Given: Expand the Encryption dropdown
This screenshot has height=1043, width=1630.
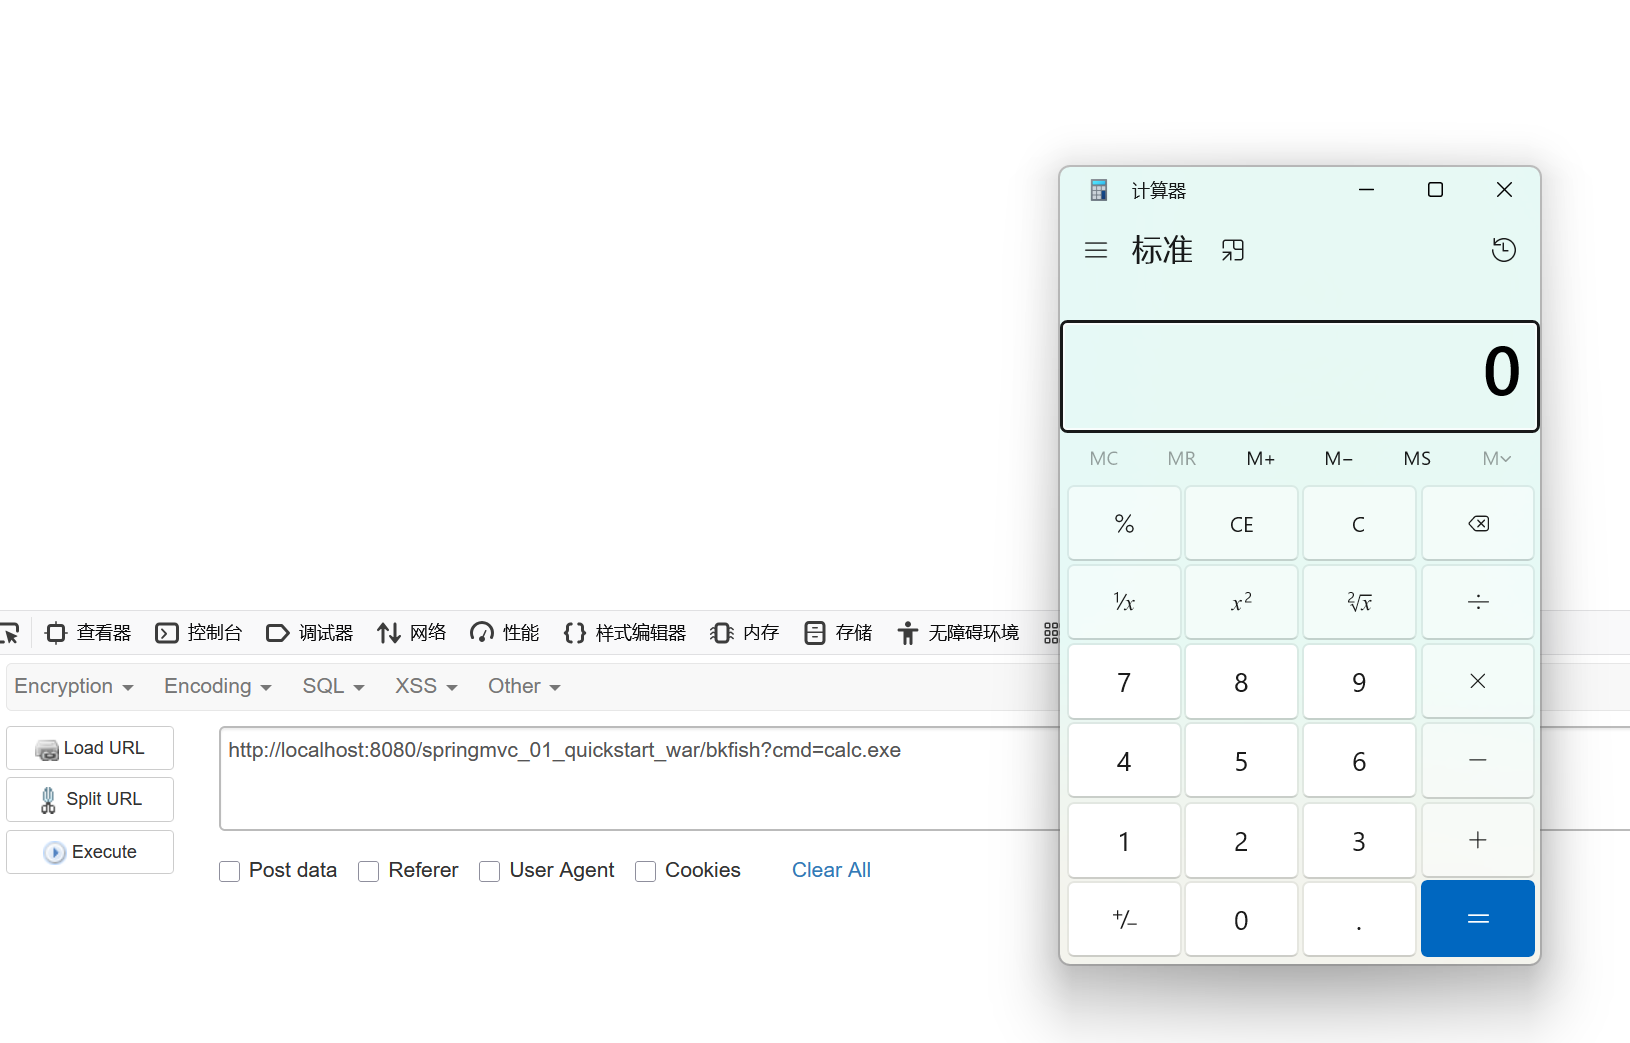Looking at the screenshot, I should pyautogui.click(x=73, y=686).
